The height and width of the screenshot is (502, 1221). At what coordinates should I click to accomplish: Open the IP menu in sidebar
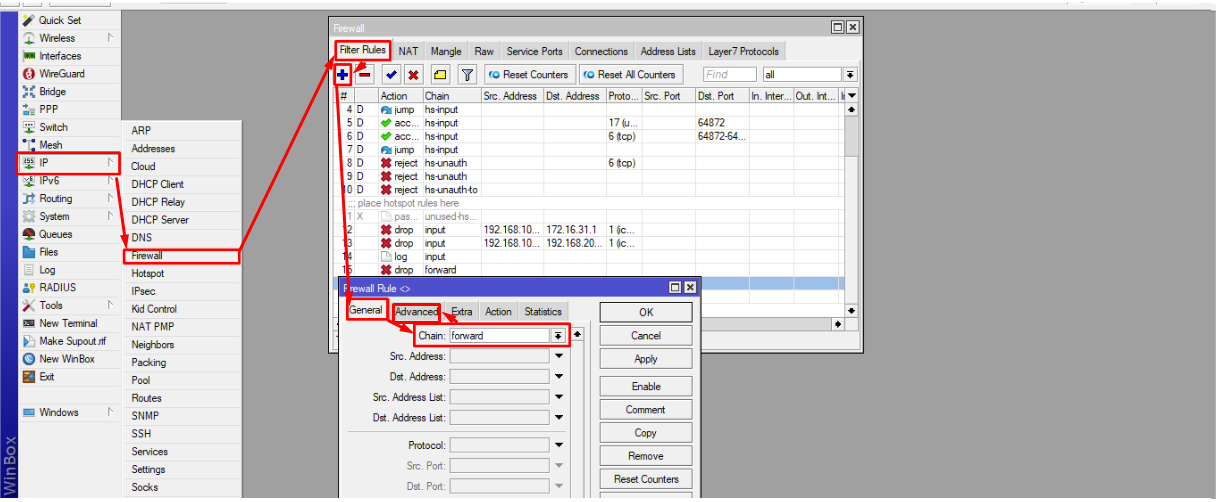click(x=68, y=163)
